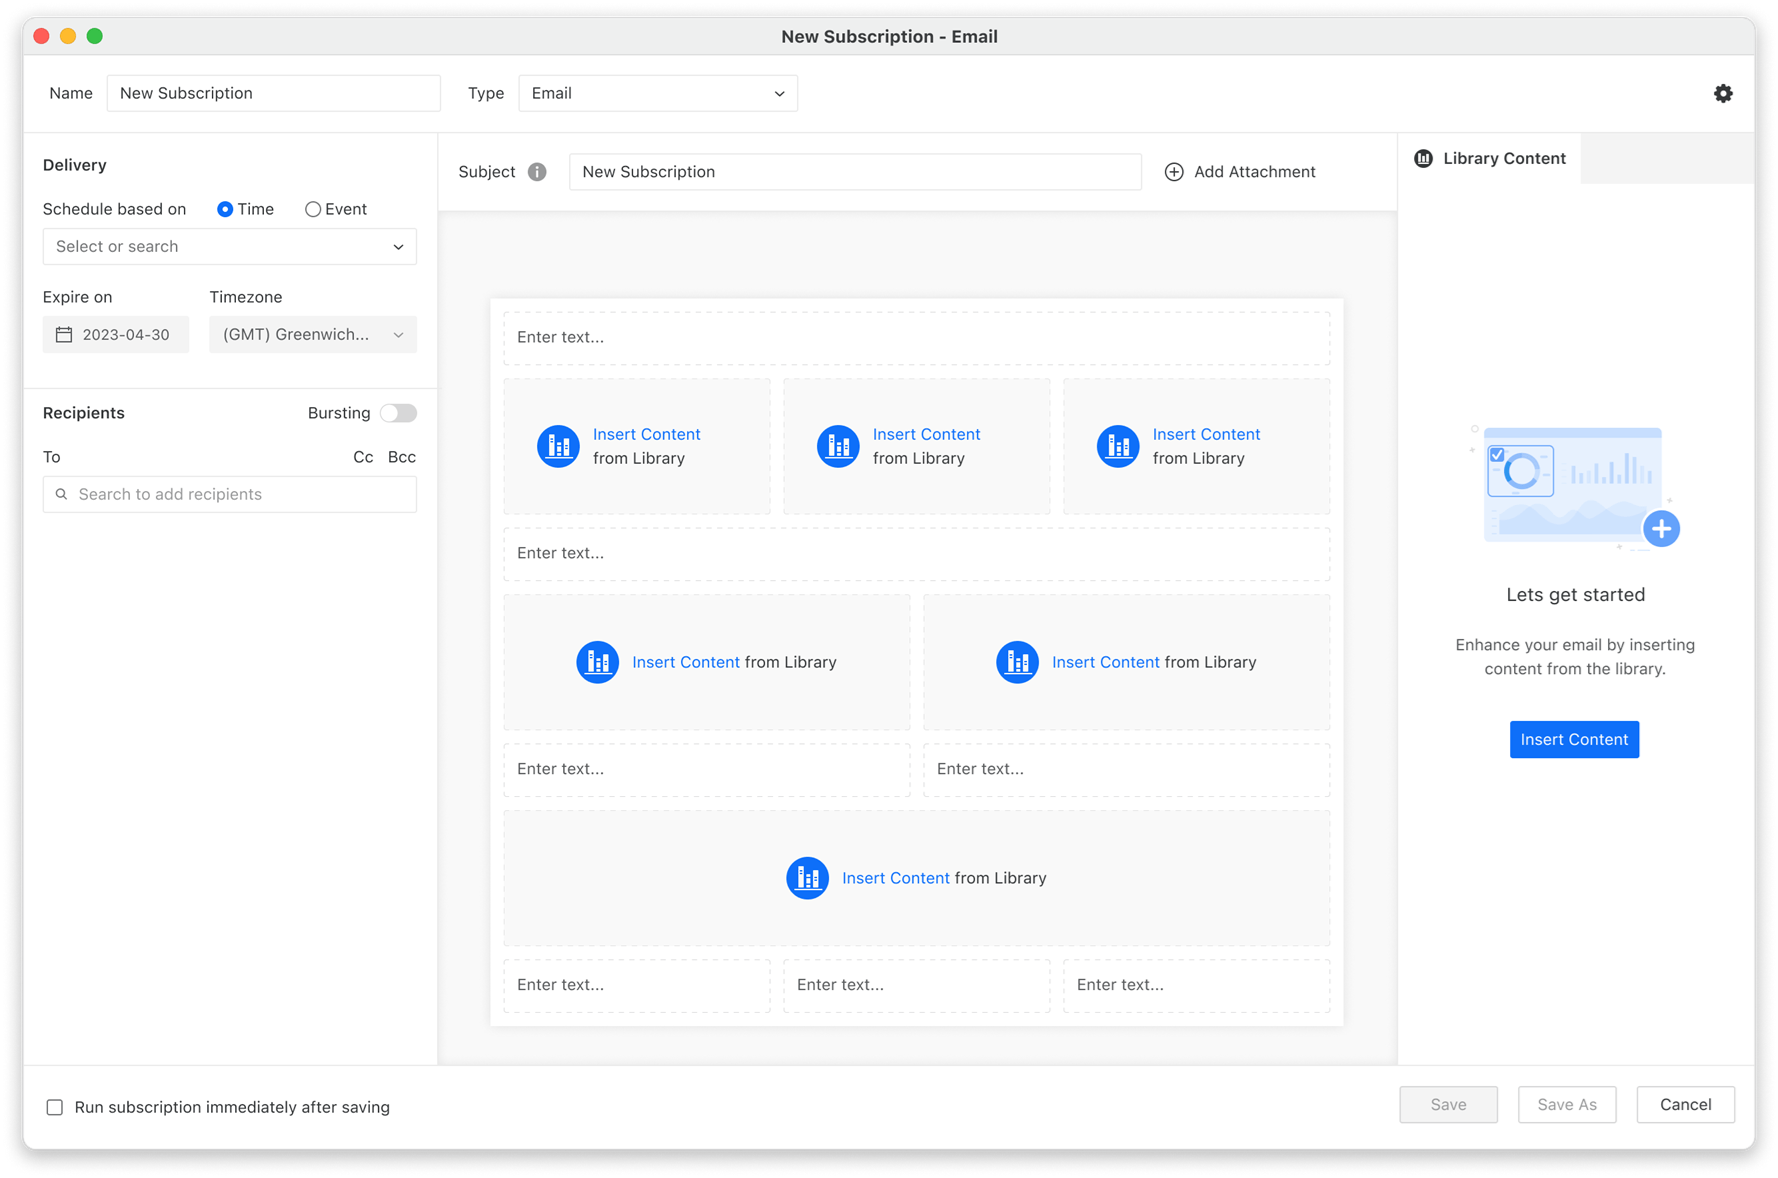Click the Save As button
The width and height of the screenshot is (1778, 1178).
click(1567, 1104)
